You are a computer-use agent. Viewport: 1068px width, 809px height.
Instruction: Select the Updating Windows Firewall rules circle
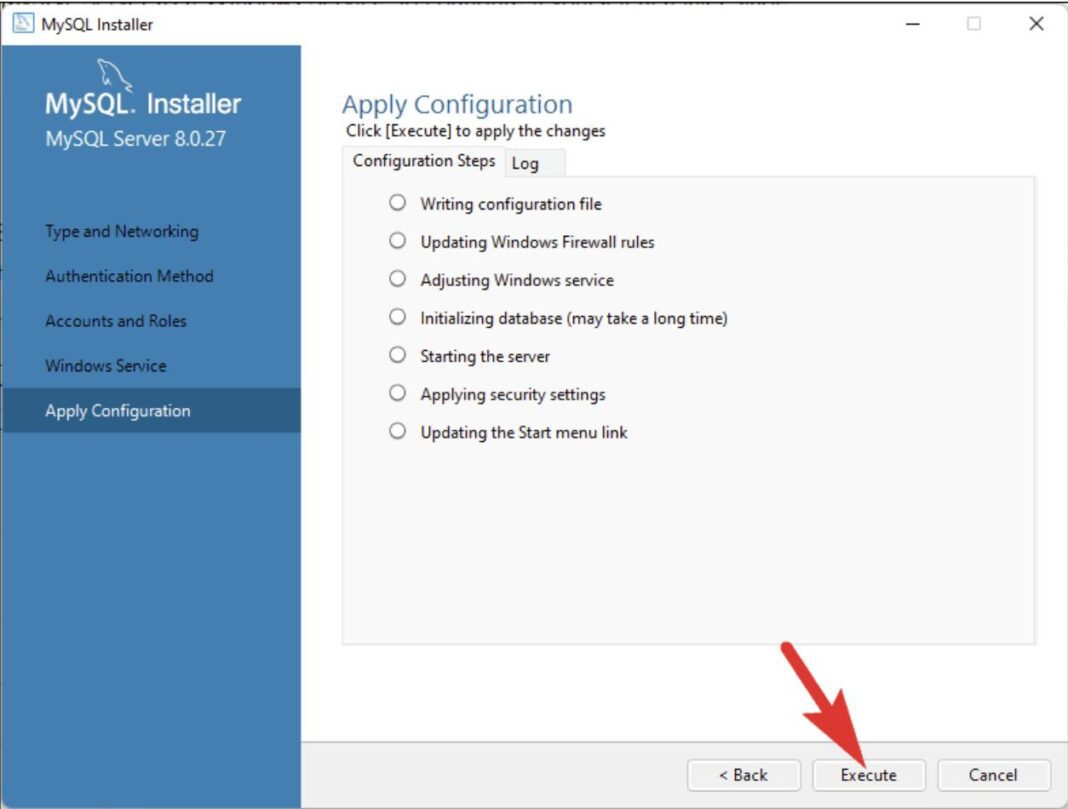(398, 241)
